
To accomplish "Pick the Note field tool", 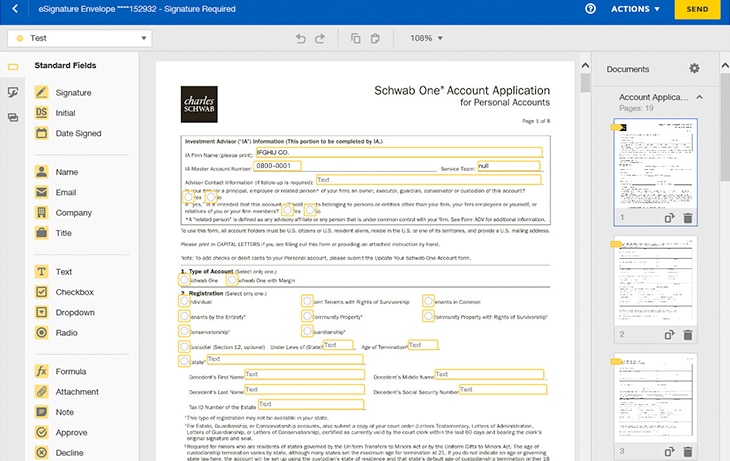I will coord(54,412).
